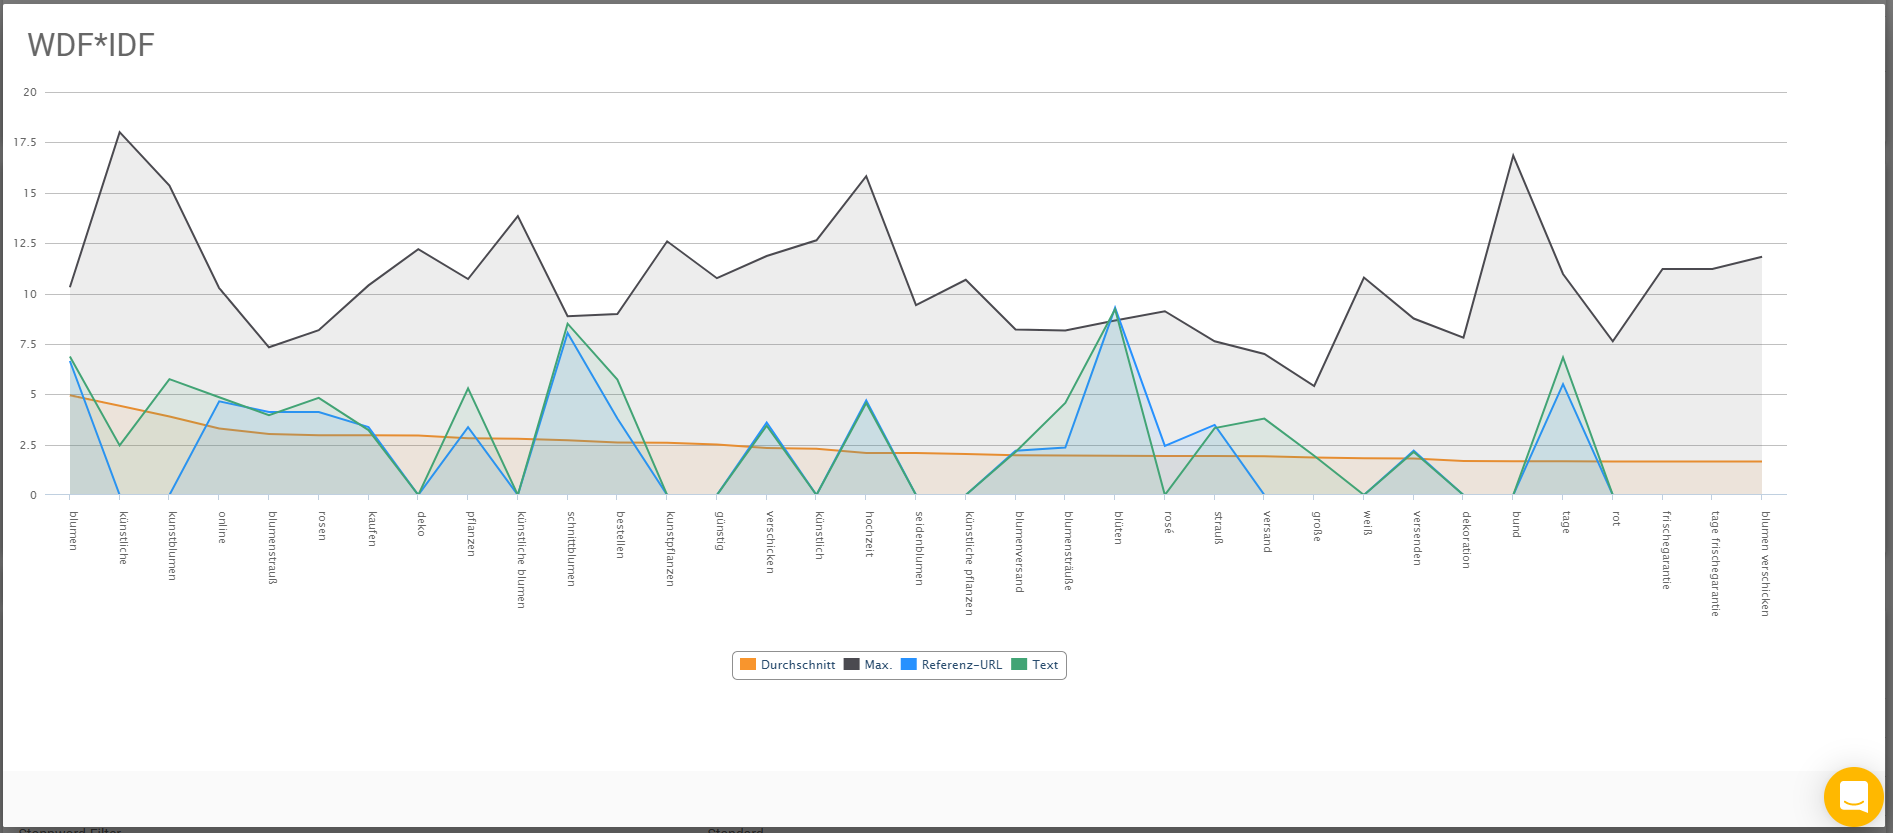The height and width of the screenshot is (833, 1893).
Task: Open the yellow chat widget icon
Action: click(x=1853, y=797)
